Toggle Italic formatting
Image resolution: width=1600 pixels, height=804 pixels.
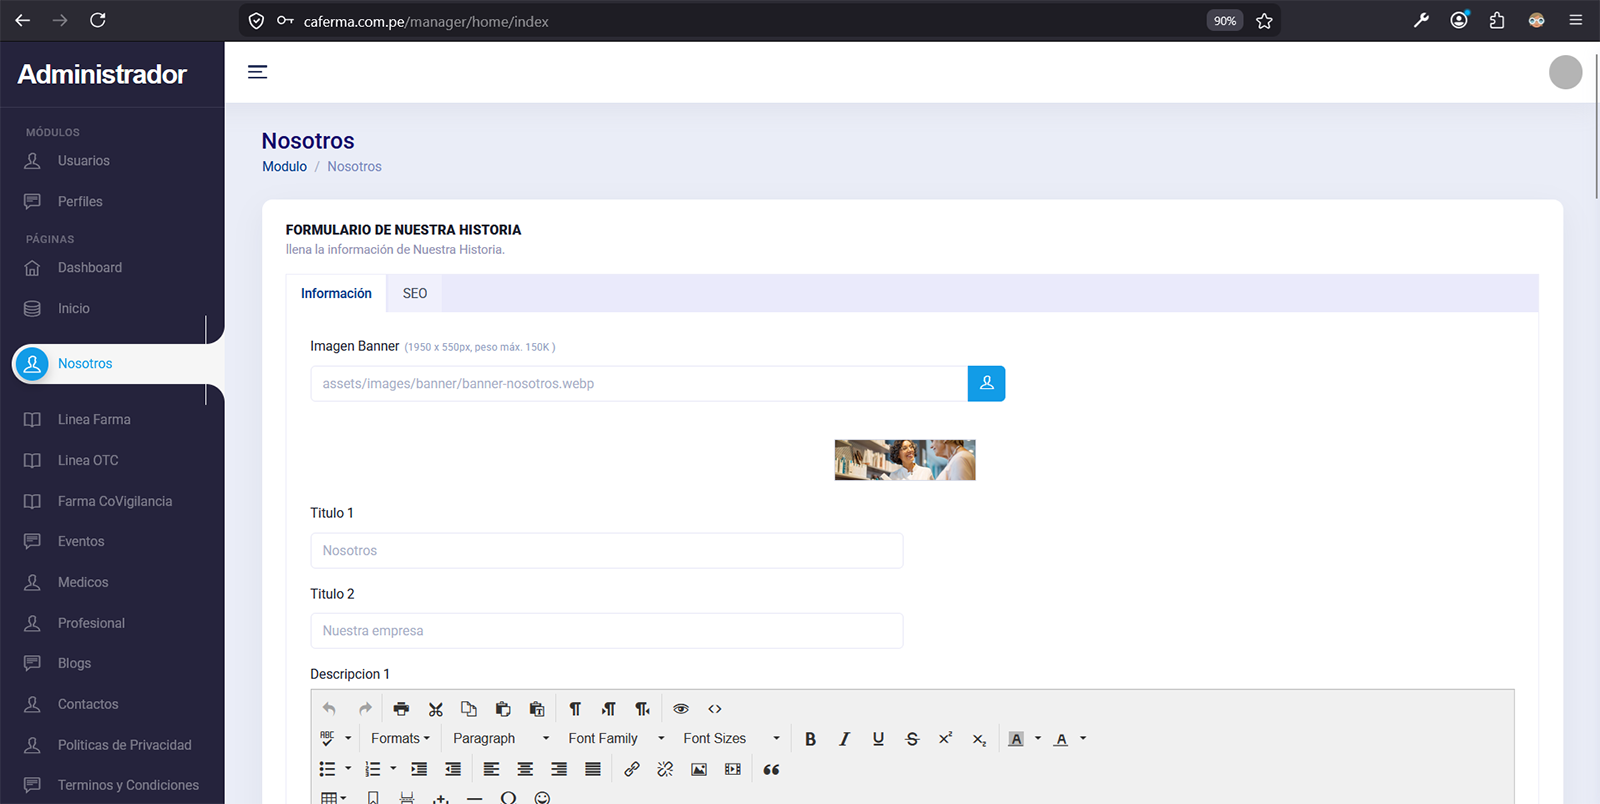coord(845,739)
